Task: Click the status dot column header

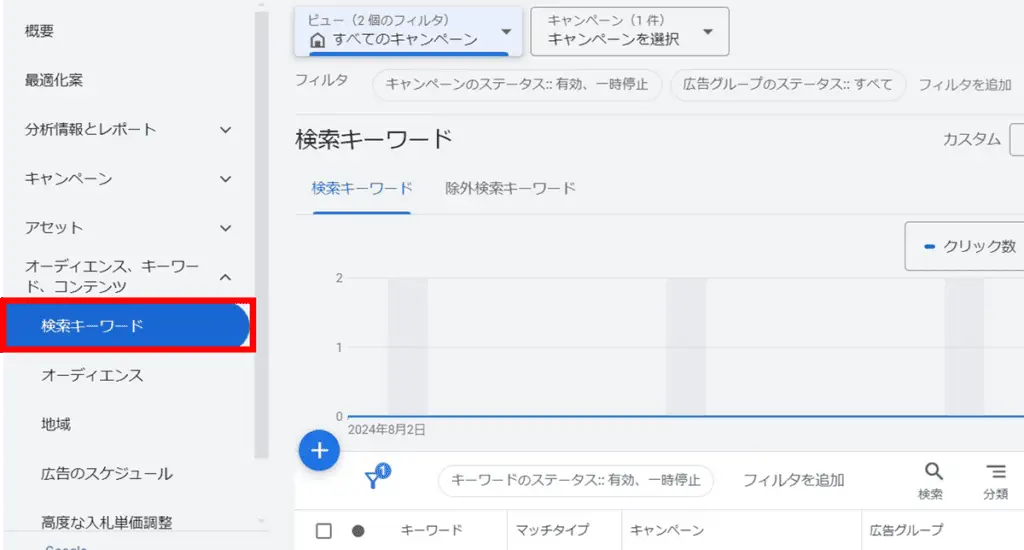Action: click(x=358, y=531)
